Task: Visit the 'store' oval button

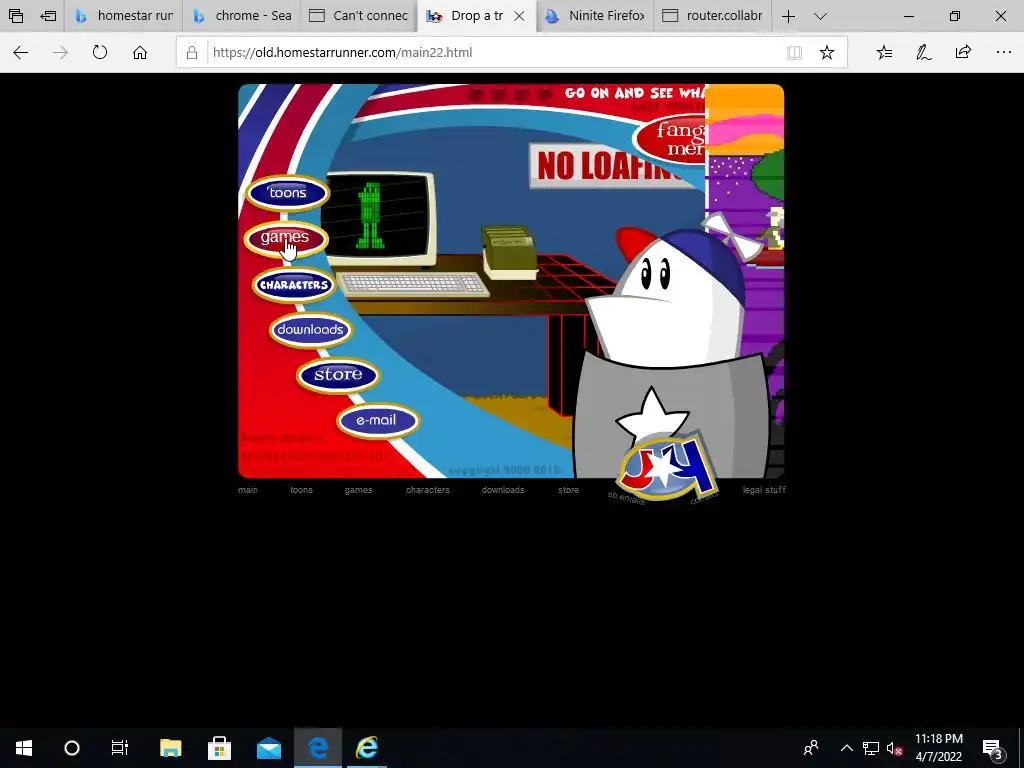Action: [x=338, y=375]
